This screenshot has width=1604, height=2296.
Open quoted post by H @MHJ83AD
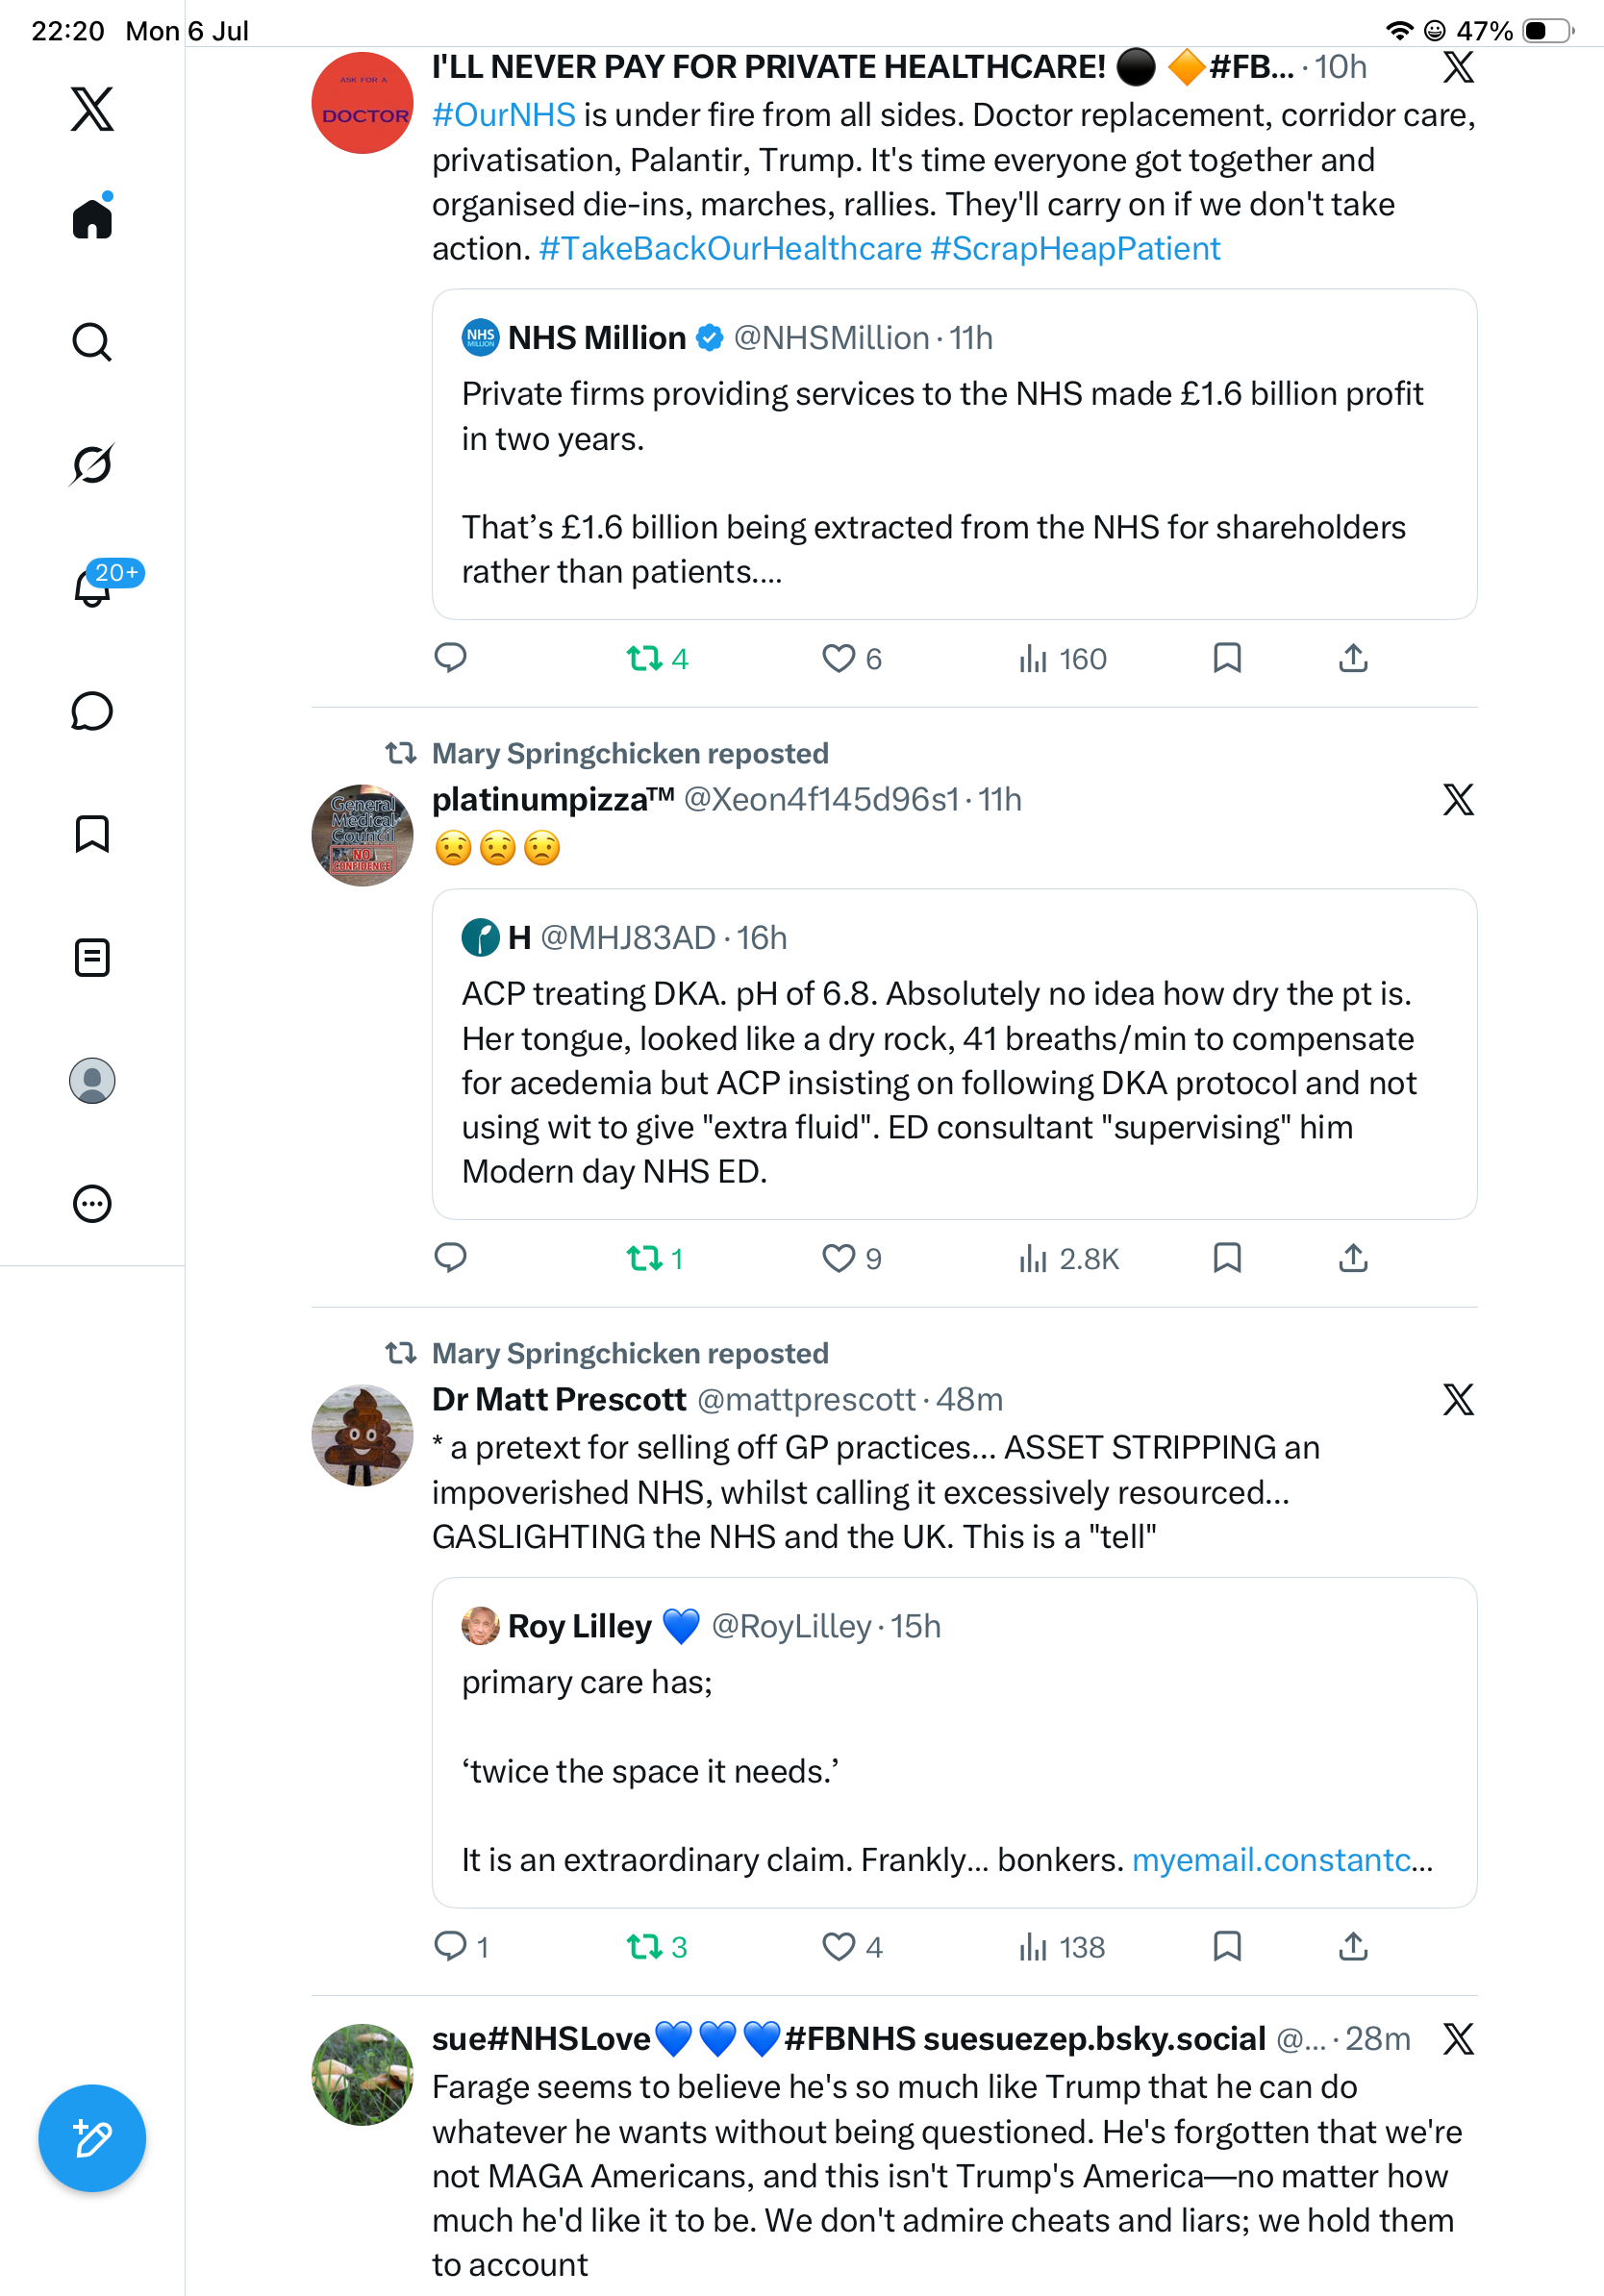click(954, 1054)
